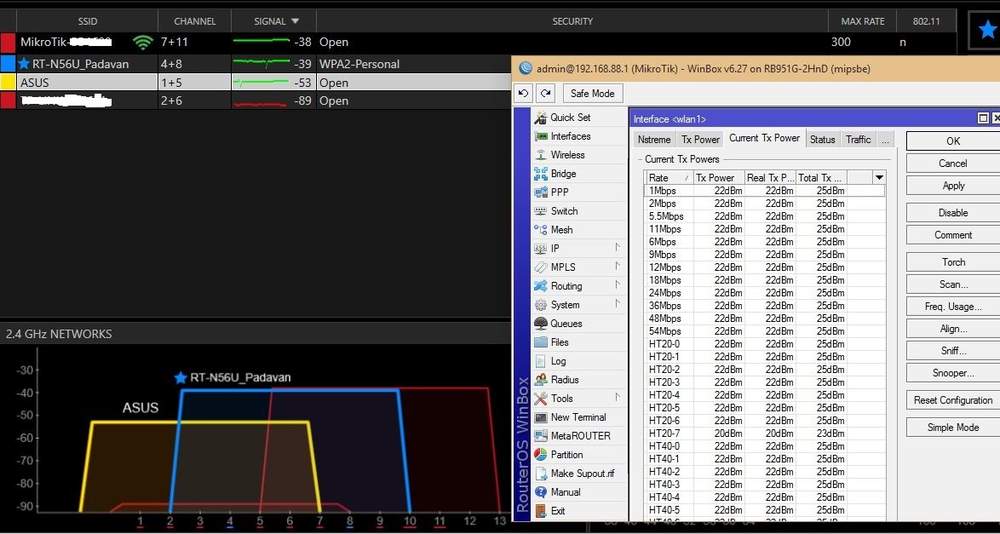Click the Partition pie icon
The height and width of the screenshot is (534, 1000).
click(541, 454)
